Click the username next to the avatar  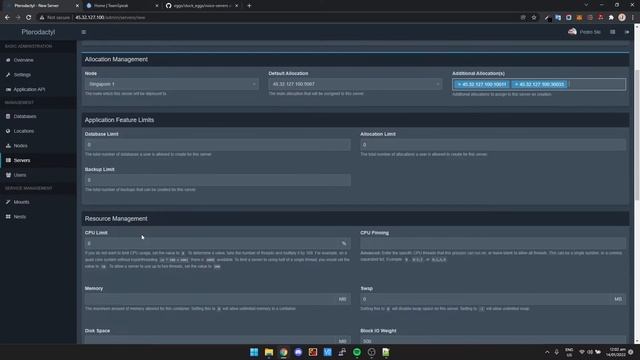[590, 32]
